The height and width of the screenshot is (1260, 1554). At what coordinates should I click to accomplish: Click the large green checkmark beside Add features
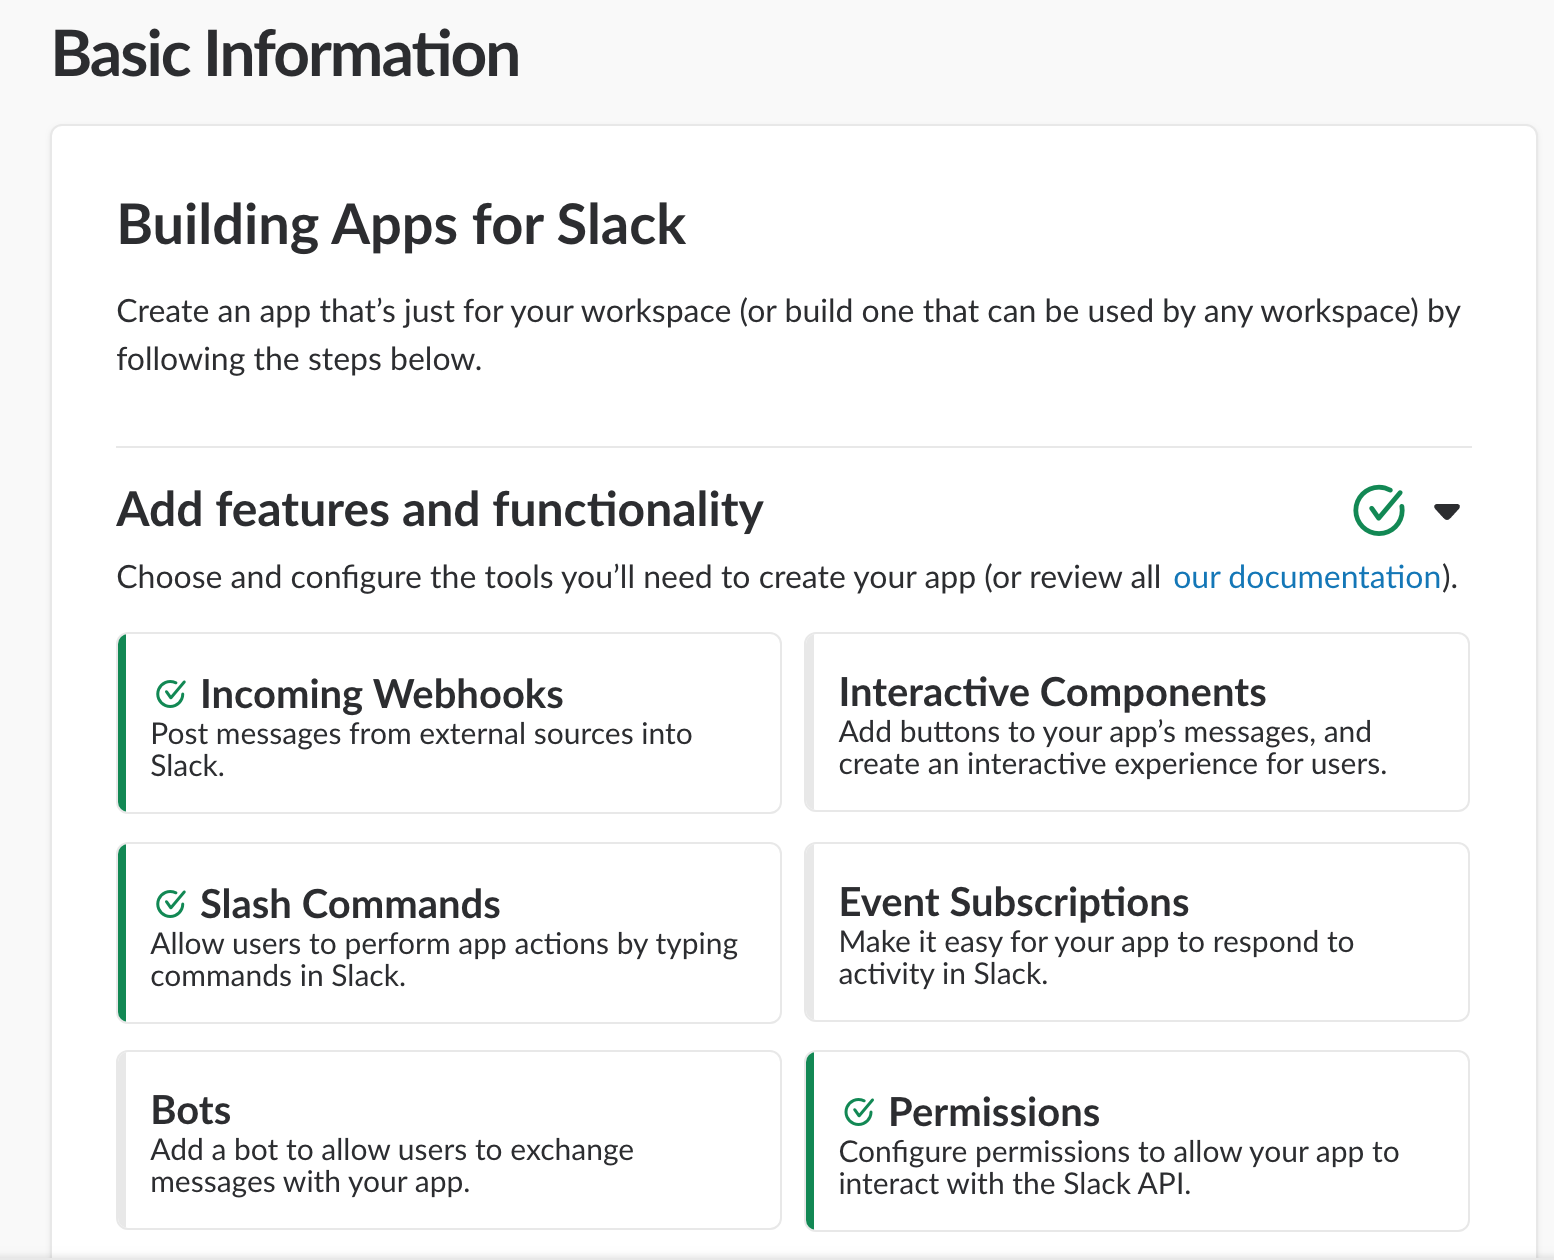[x=1378, y=511]
